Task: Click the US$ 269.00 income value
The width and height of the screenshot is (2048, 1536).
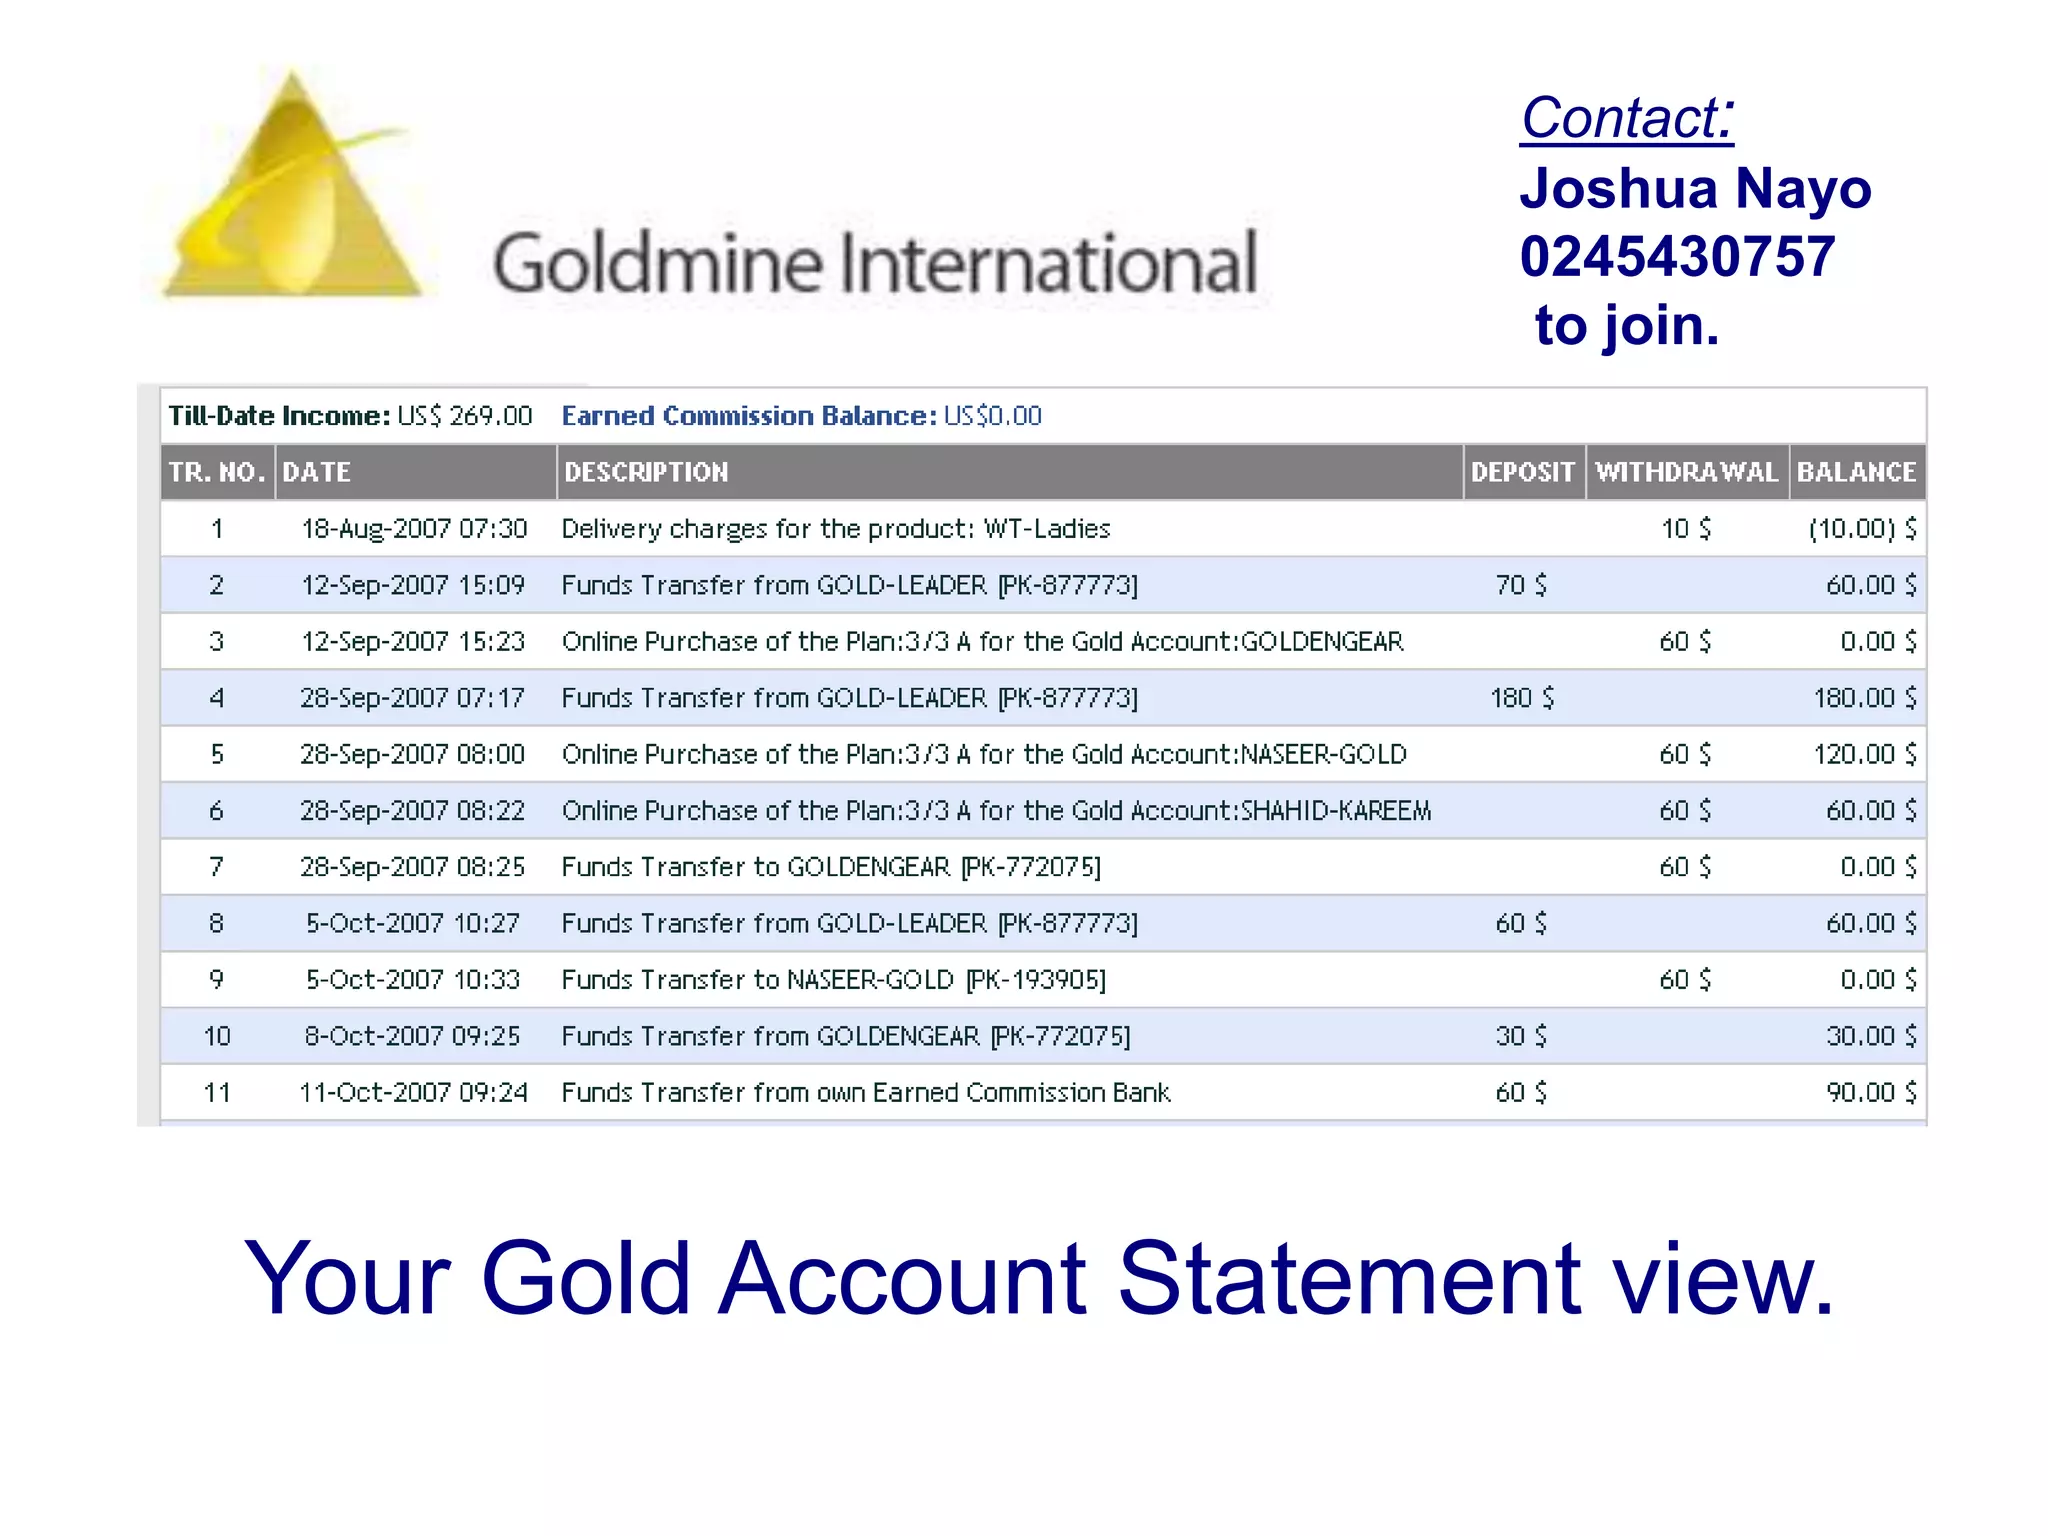Action: pyautogui.click(x=465, y=415)
